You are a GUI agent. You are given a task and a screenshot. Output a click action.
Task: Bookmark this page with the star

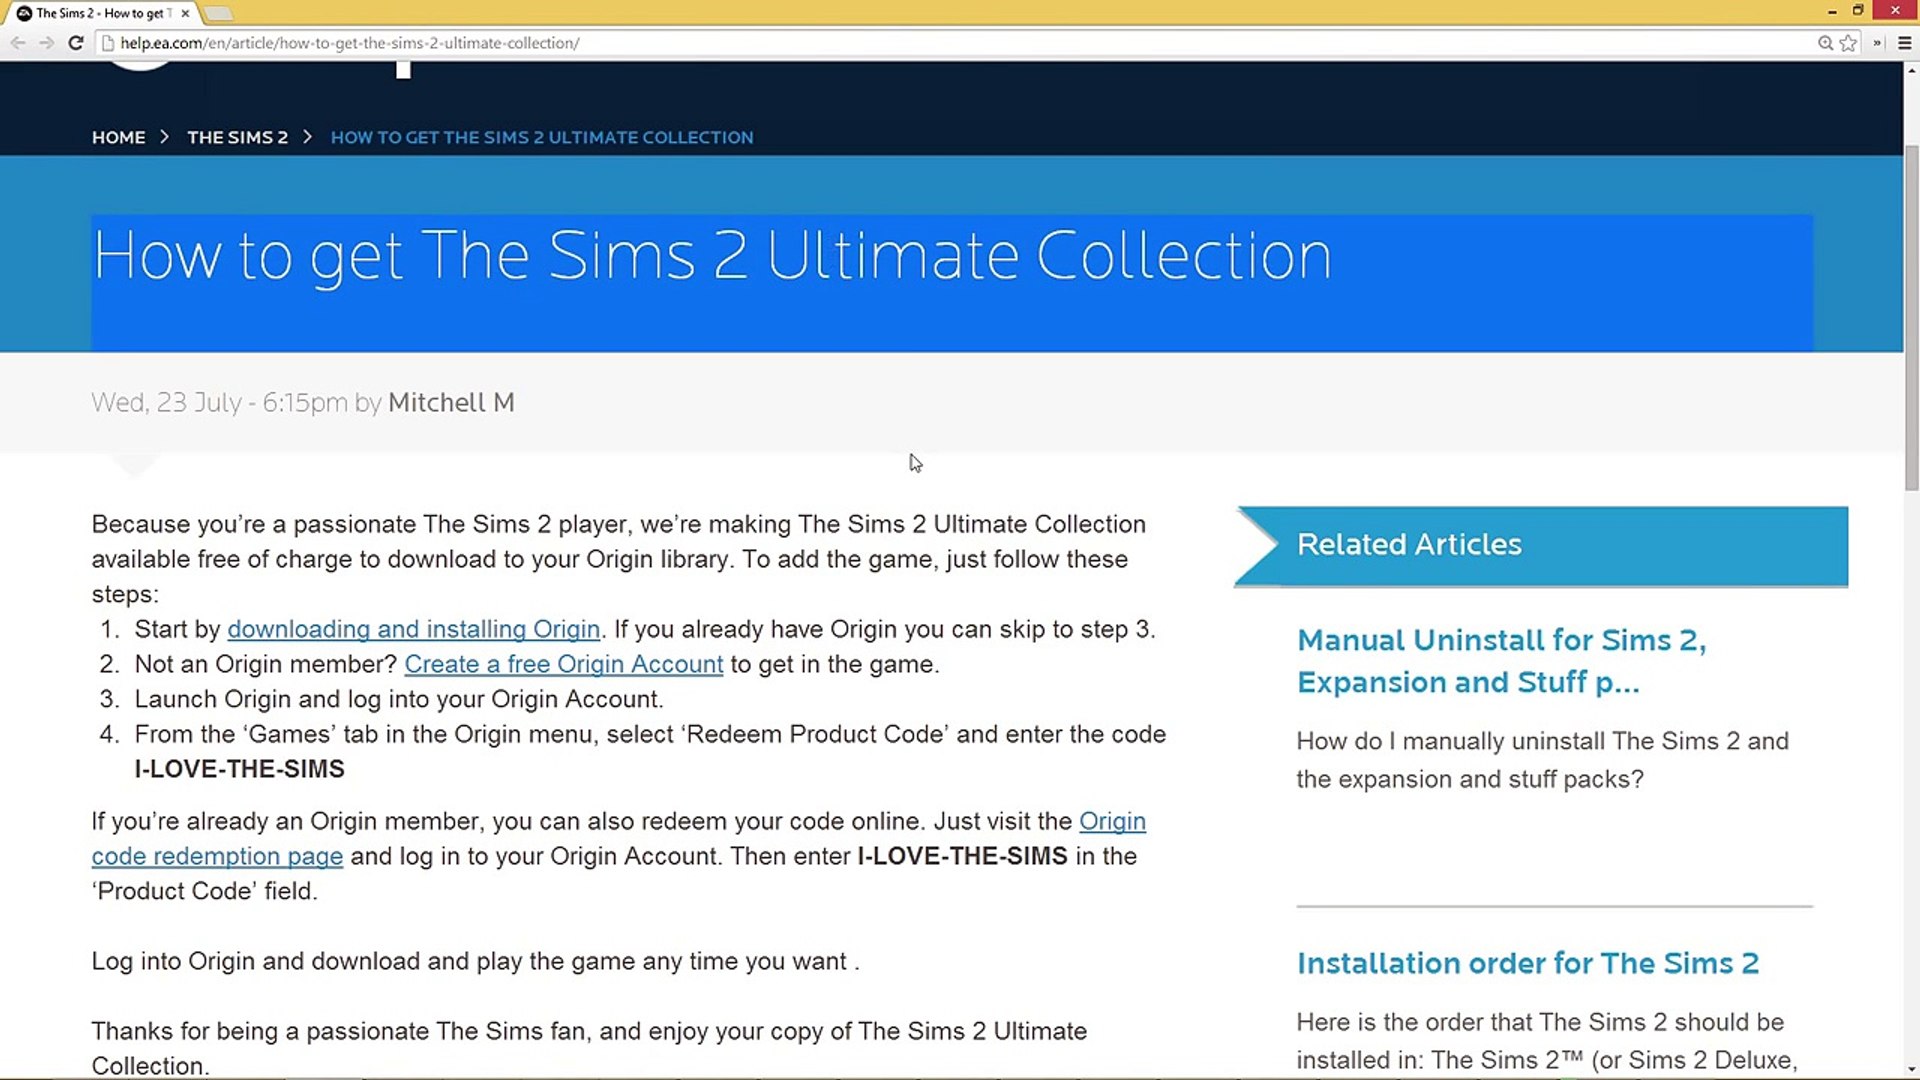point(1848,43)
